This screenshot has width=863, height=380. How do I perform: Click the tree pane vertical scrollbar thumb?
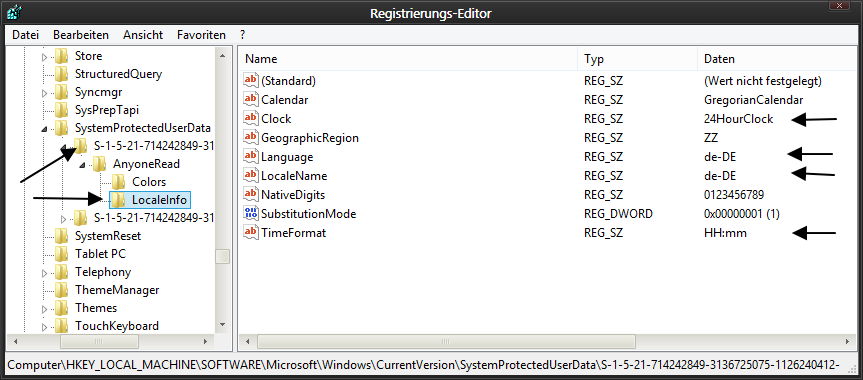(222, 257)
